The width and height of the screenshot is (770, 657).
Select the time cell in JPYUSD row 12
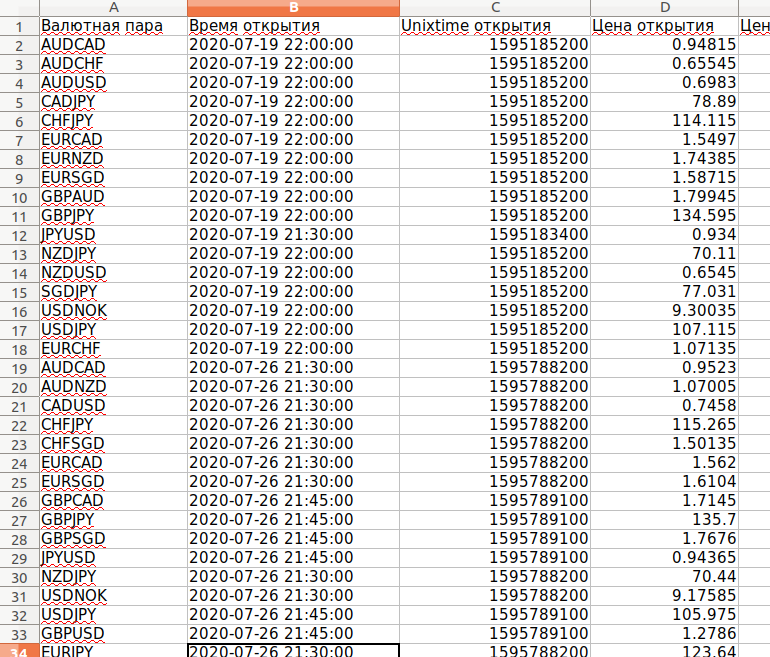pyautogui.click(x=294, y=235)
